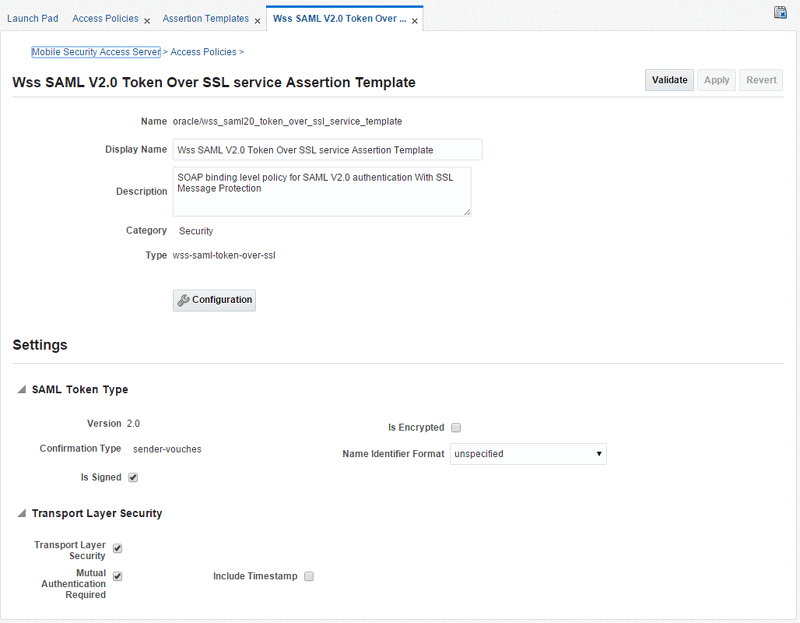Collapse the Transport Layer Security section
800x623 pixels.
pyautogui.click(x=21, y=513)
